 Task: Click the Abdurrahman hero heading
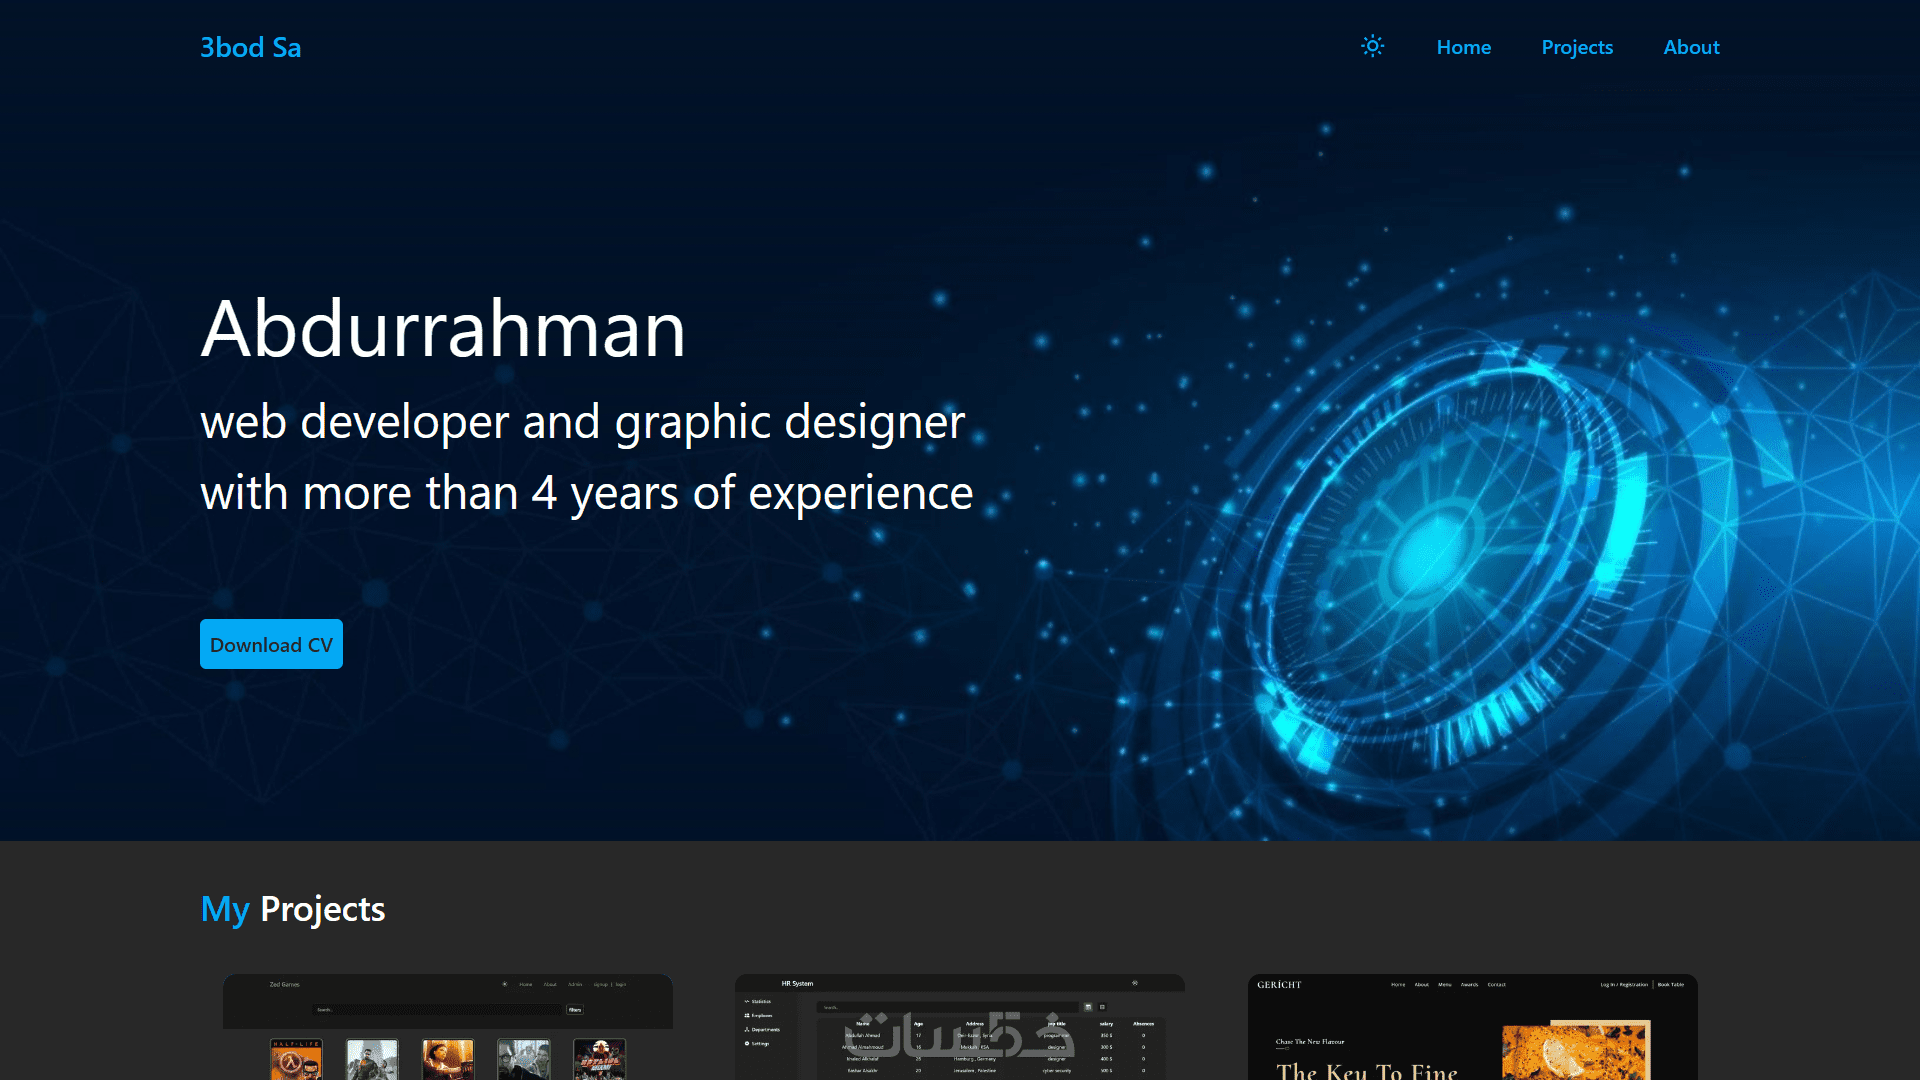443,328
